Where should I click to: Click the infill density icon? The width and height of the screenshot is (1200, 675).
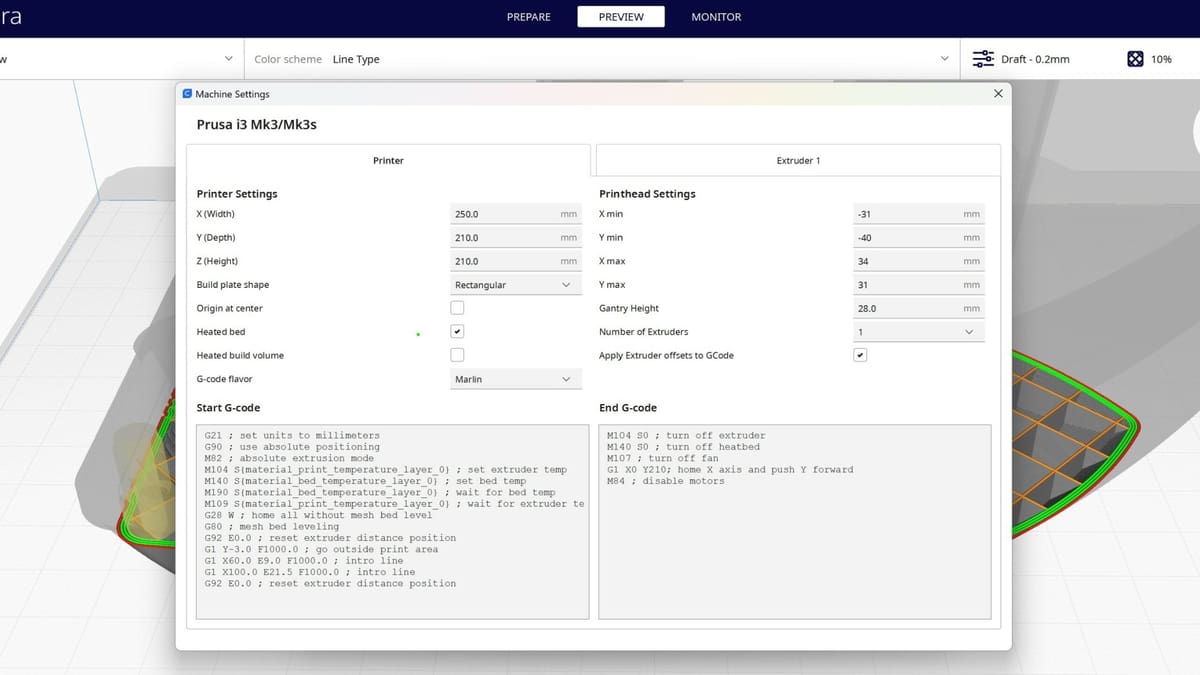click(x=1135, y=59)
